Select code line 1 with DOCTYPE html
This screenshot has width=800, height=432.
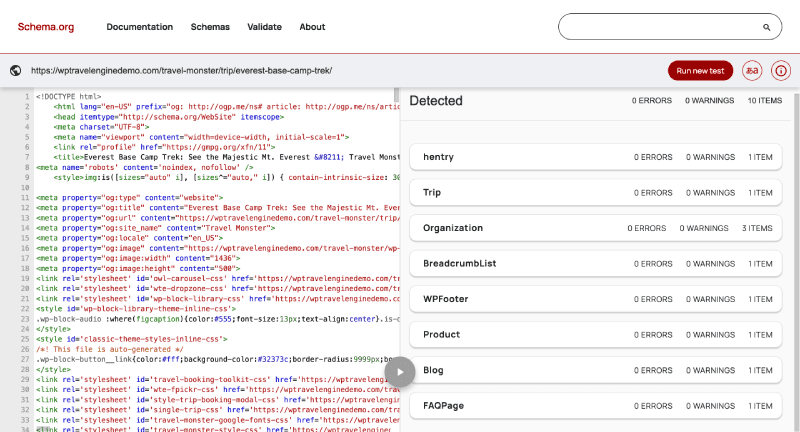(x=69, y=96)
